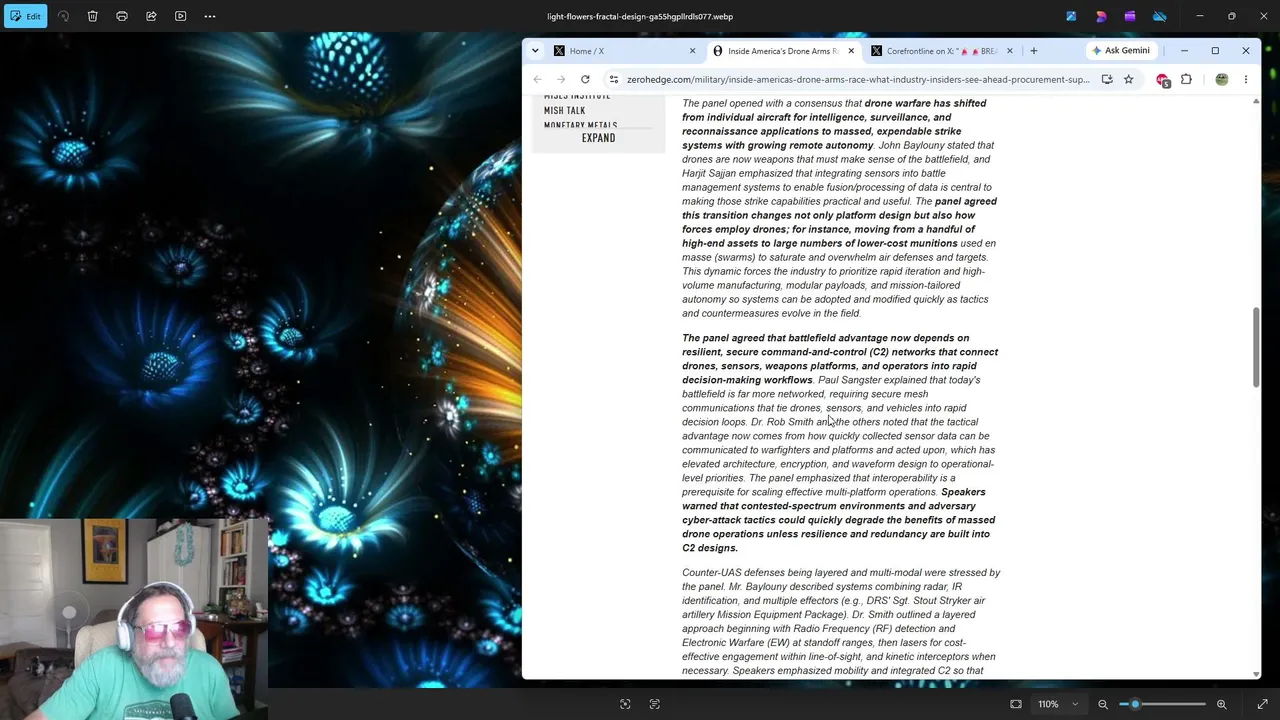Rotate the image in Photos viewer
The image size is (1280, 720).
(x=63, y=16)
